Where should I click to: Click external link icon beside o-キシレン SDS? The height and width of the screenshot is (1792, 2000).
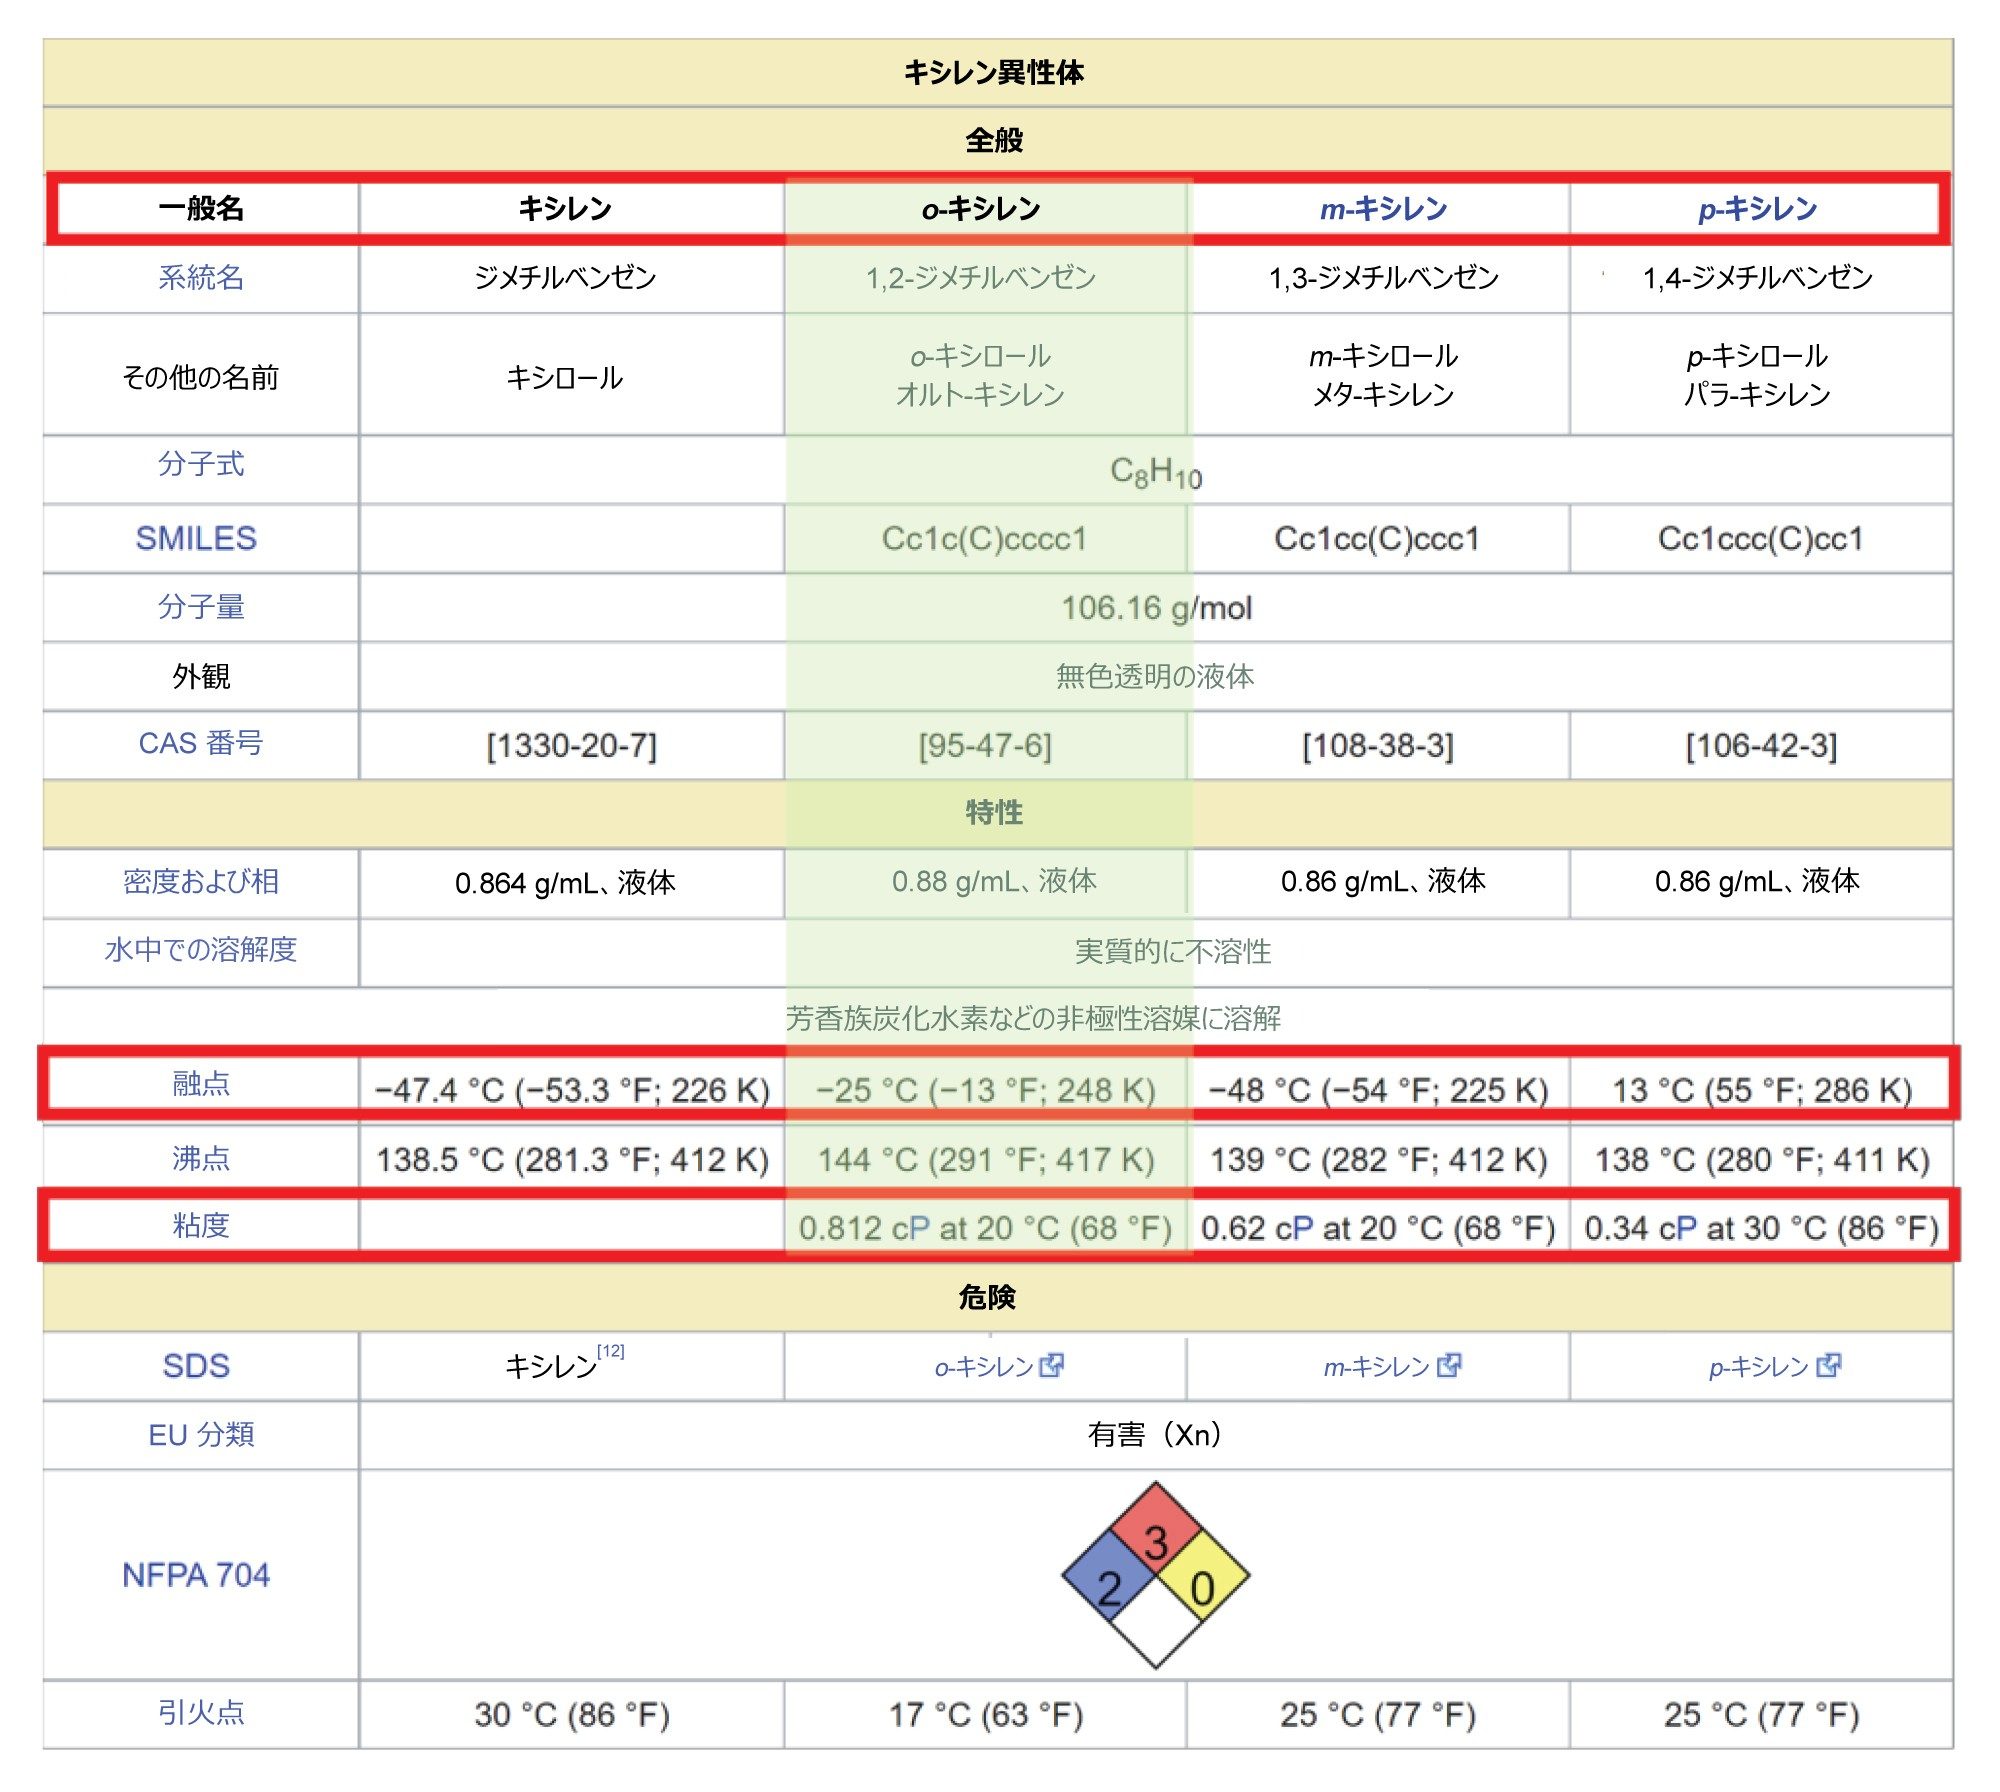pos(1051,1366)
